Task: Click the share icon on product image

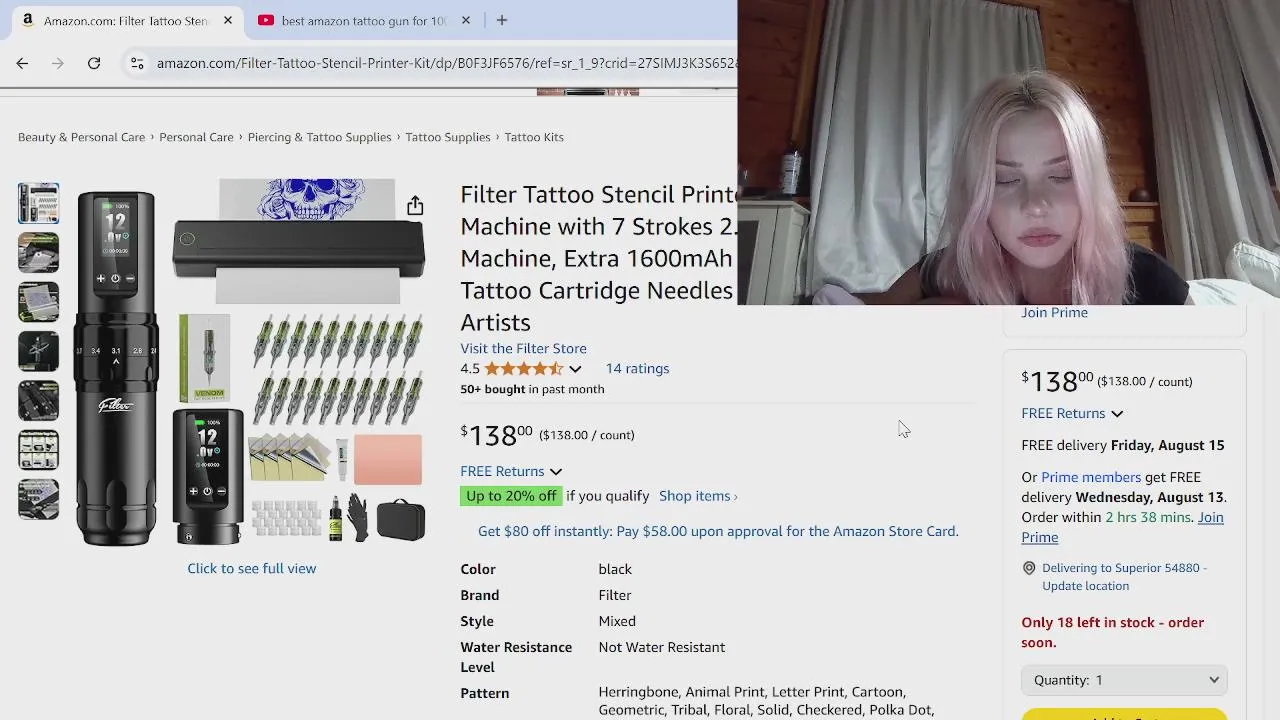Action: coord(415,206)
